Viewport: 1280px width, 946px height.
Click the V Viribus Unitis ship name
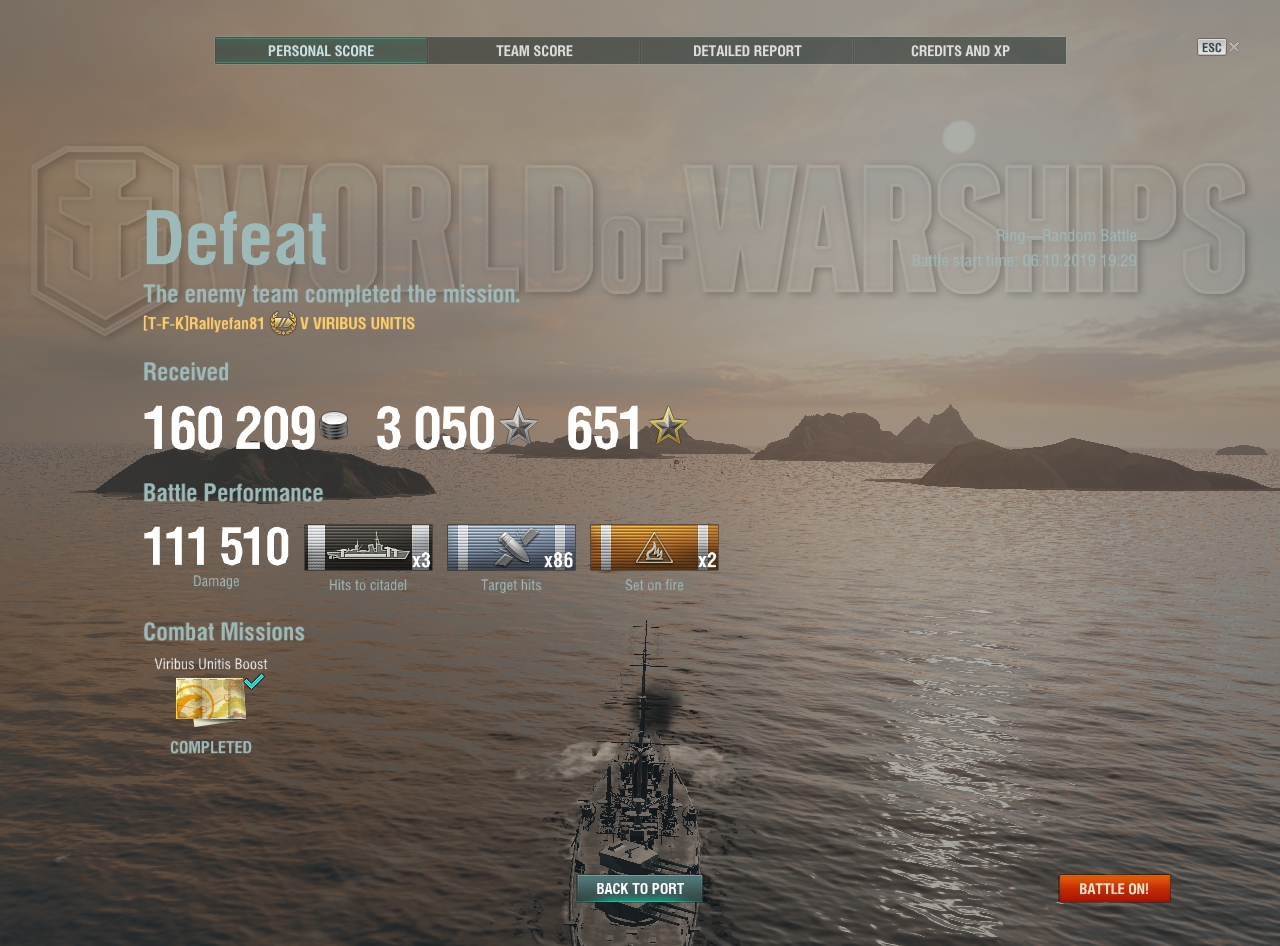coord(357,324)
